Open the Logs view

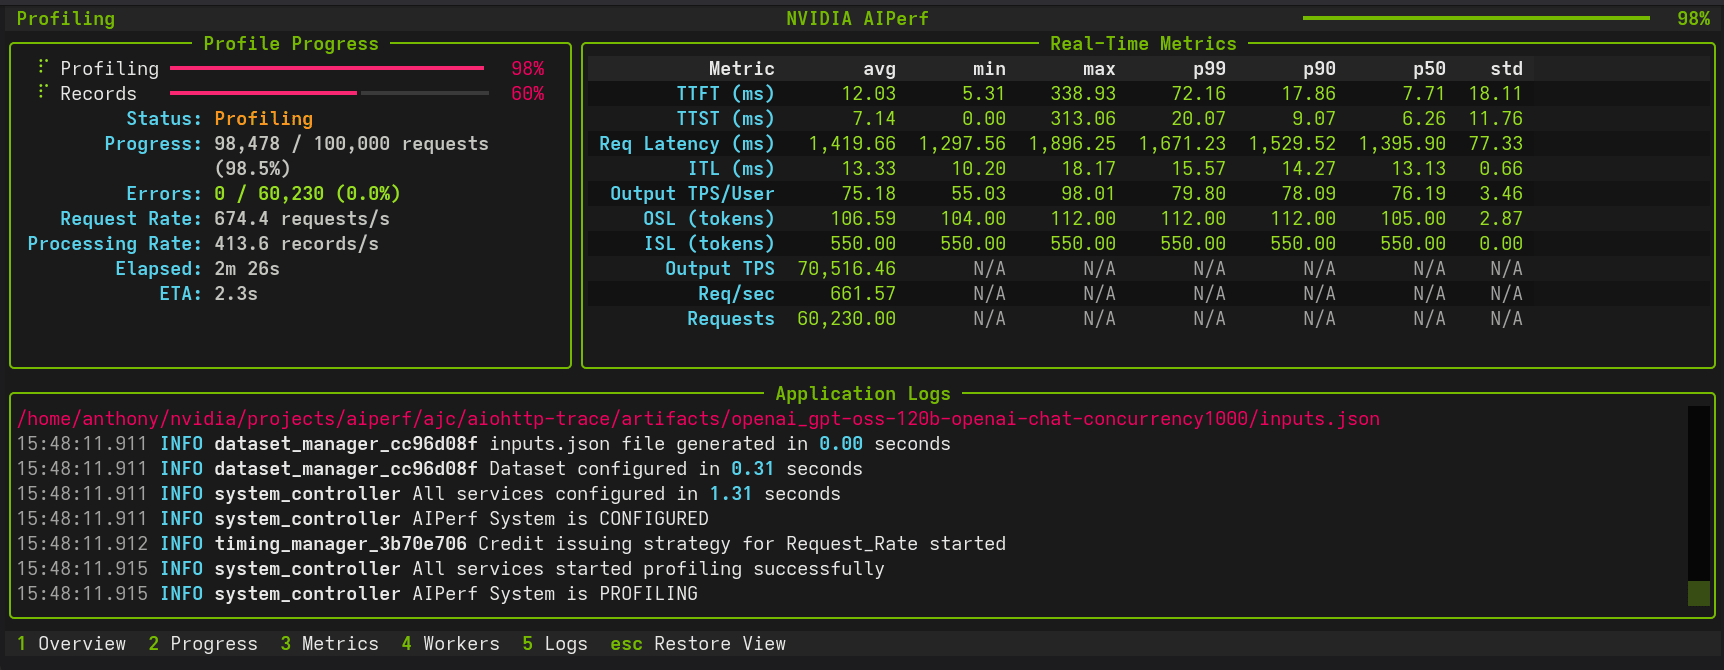click(555, 644)
